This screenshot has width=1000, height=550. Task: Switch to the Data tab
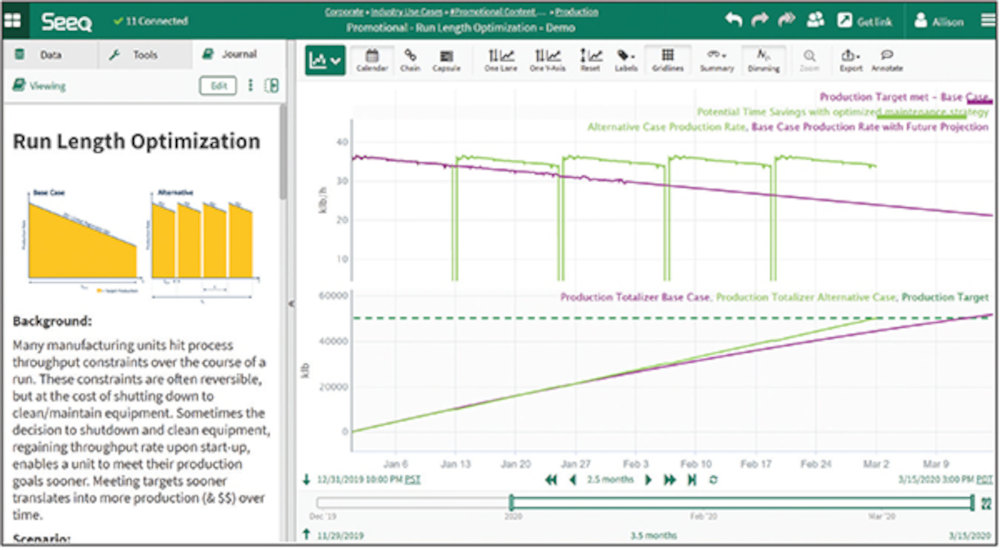[50, 55]
